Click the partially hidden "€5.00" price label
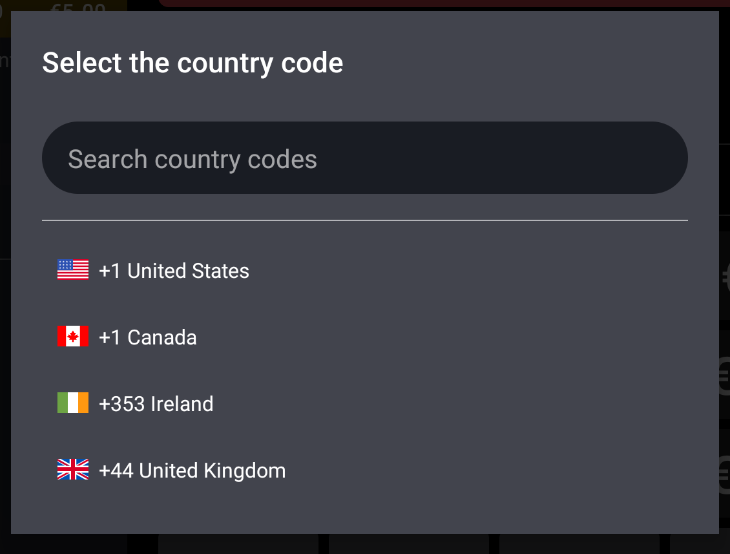Viewport: 730px width, 554px height. point(78,8)
